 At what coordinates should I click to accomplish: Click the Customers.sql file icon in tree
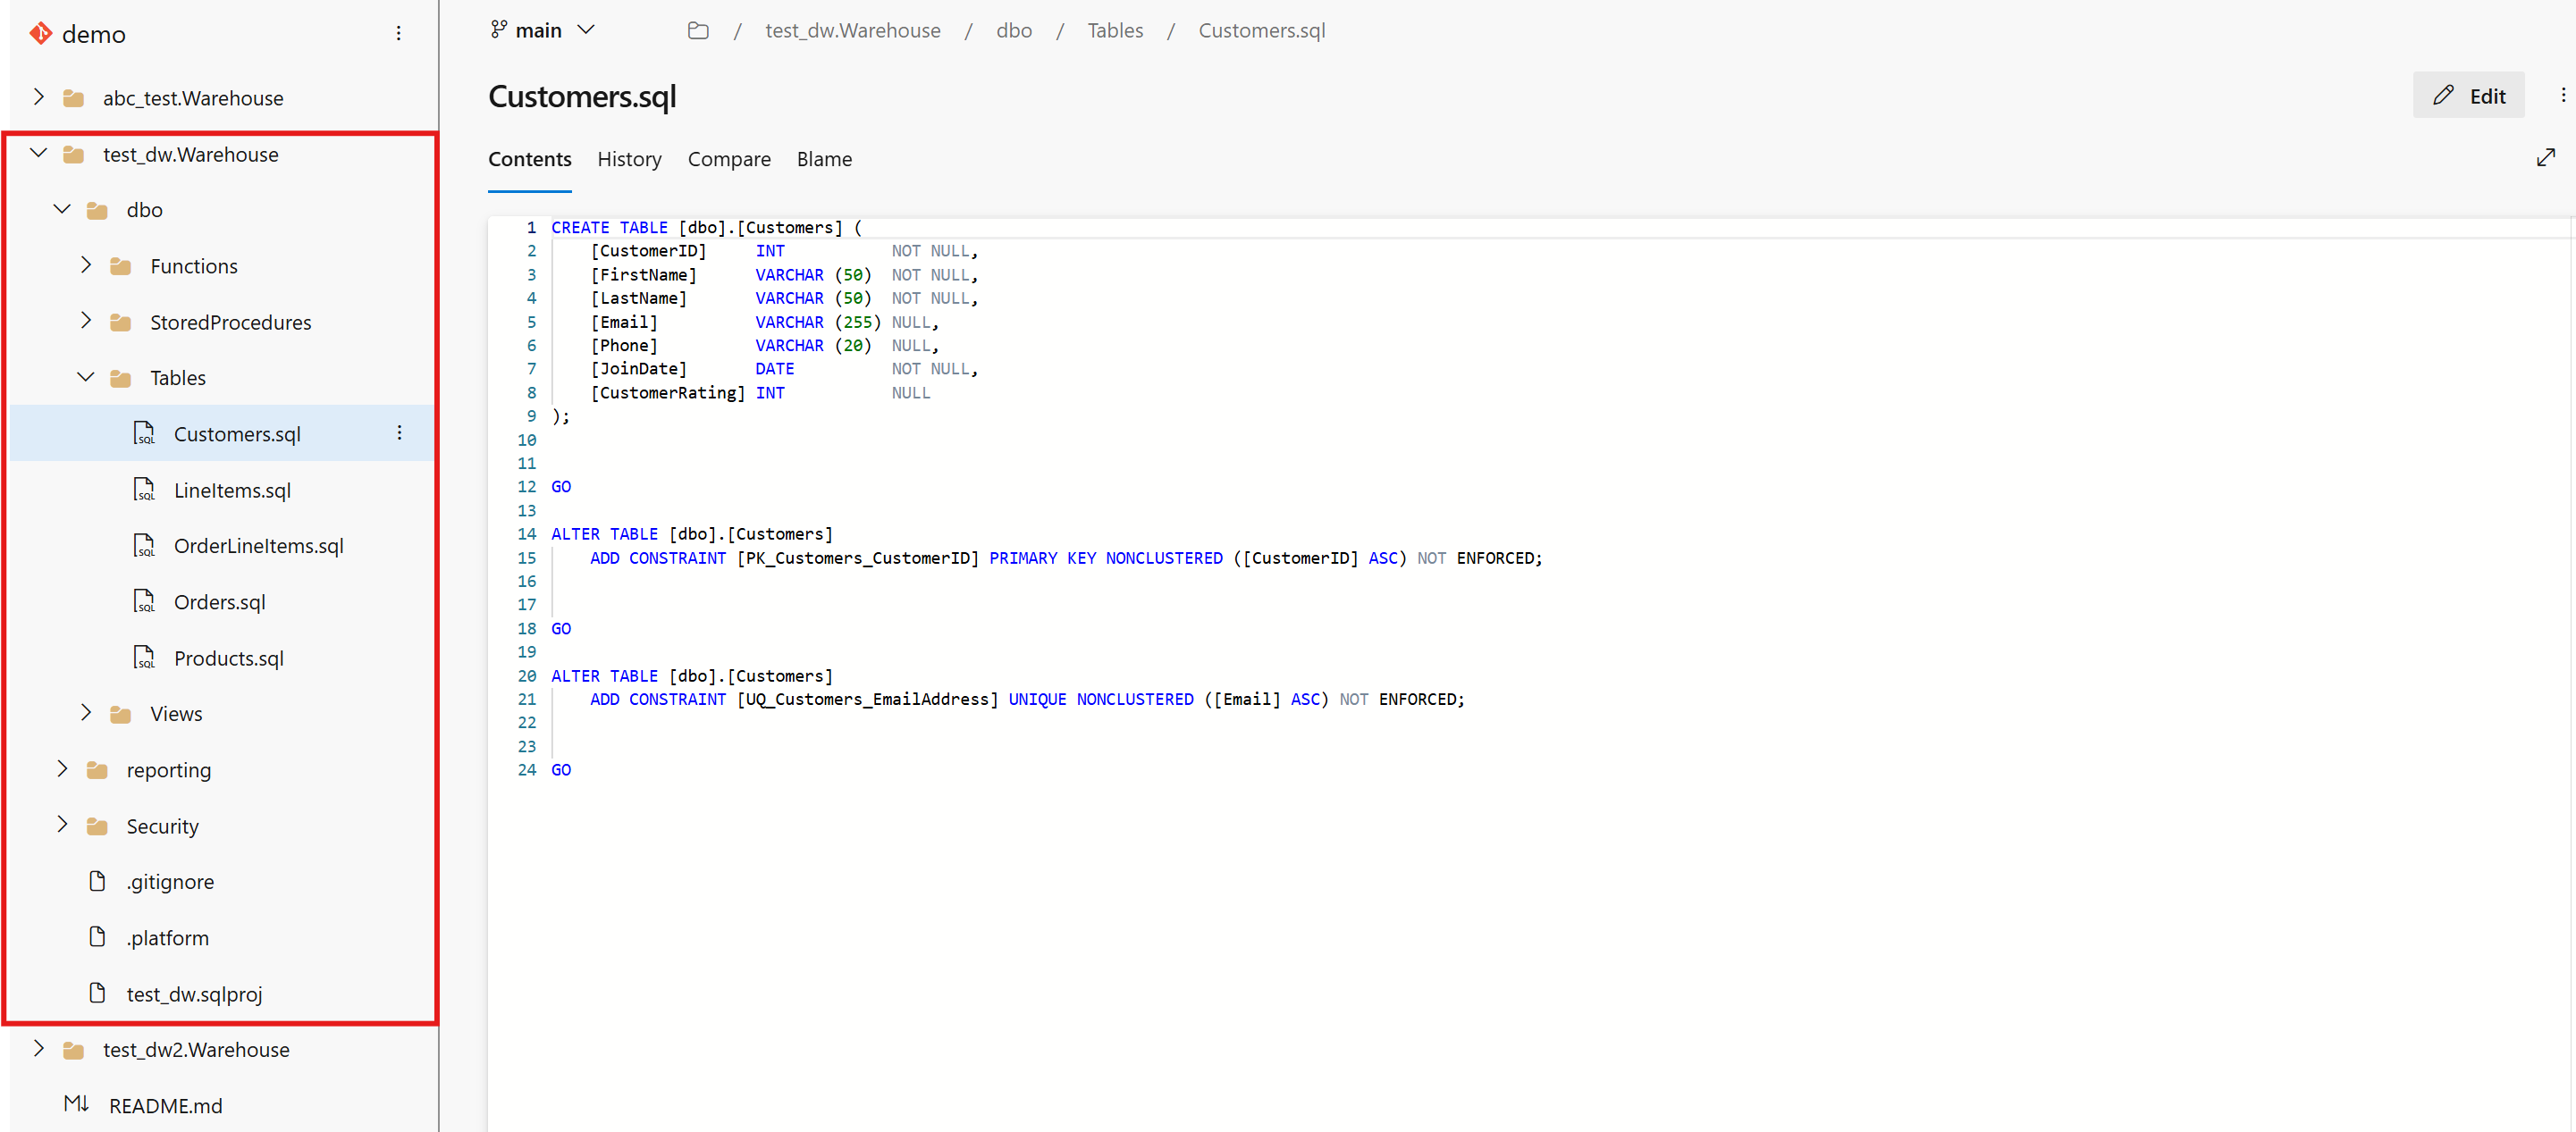144,433
